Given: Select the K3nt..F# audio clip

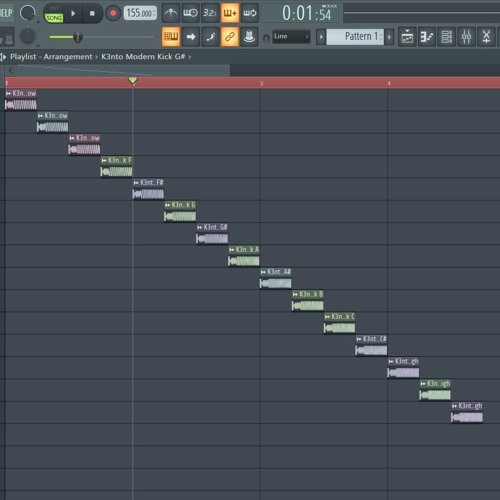Looking at the screenshot, I should [x=148, y=189].
